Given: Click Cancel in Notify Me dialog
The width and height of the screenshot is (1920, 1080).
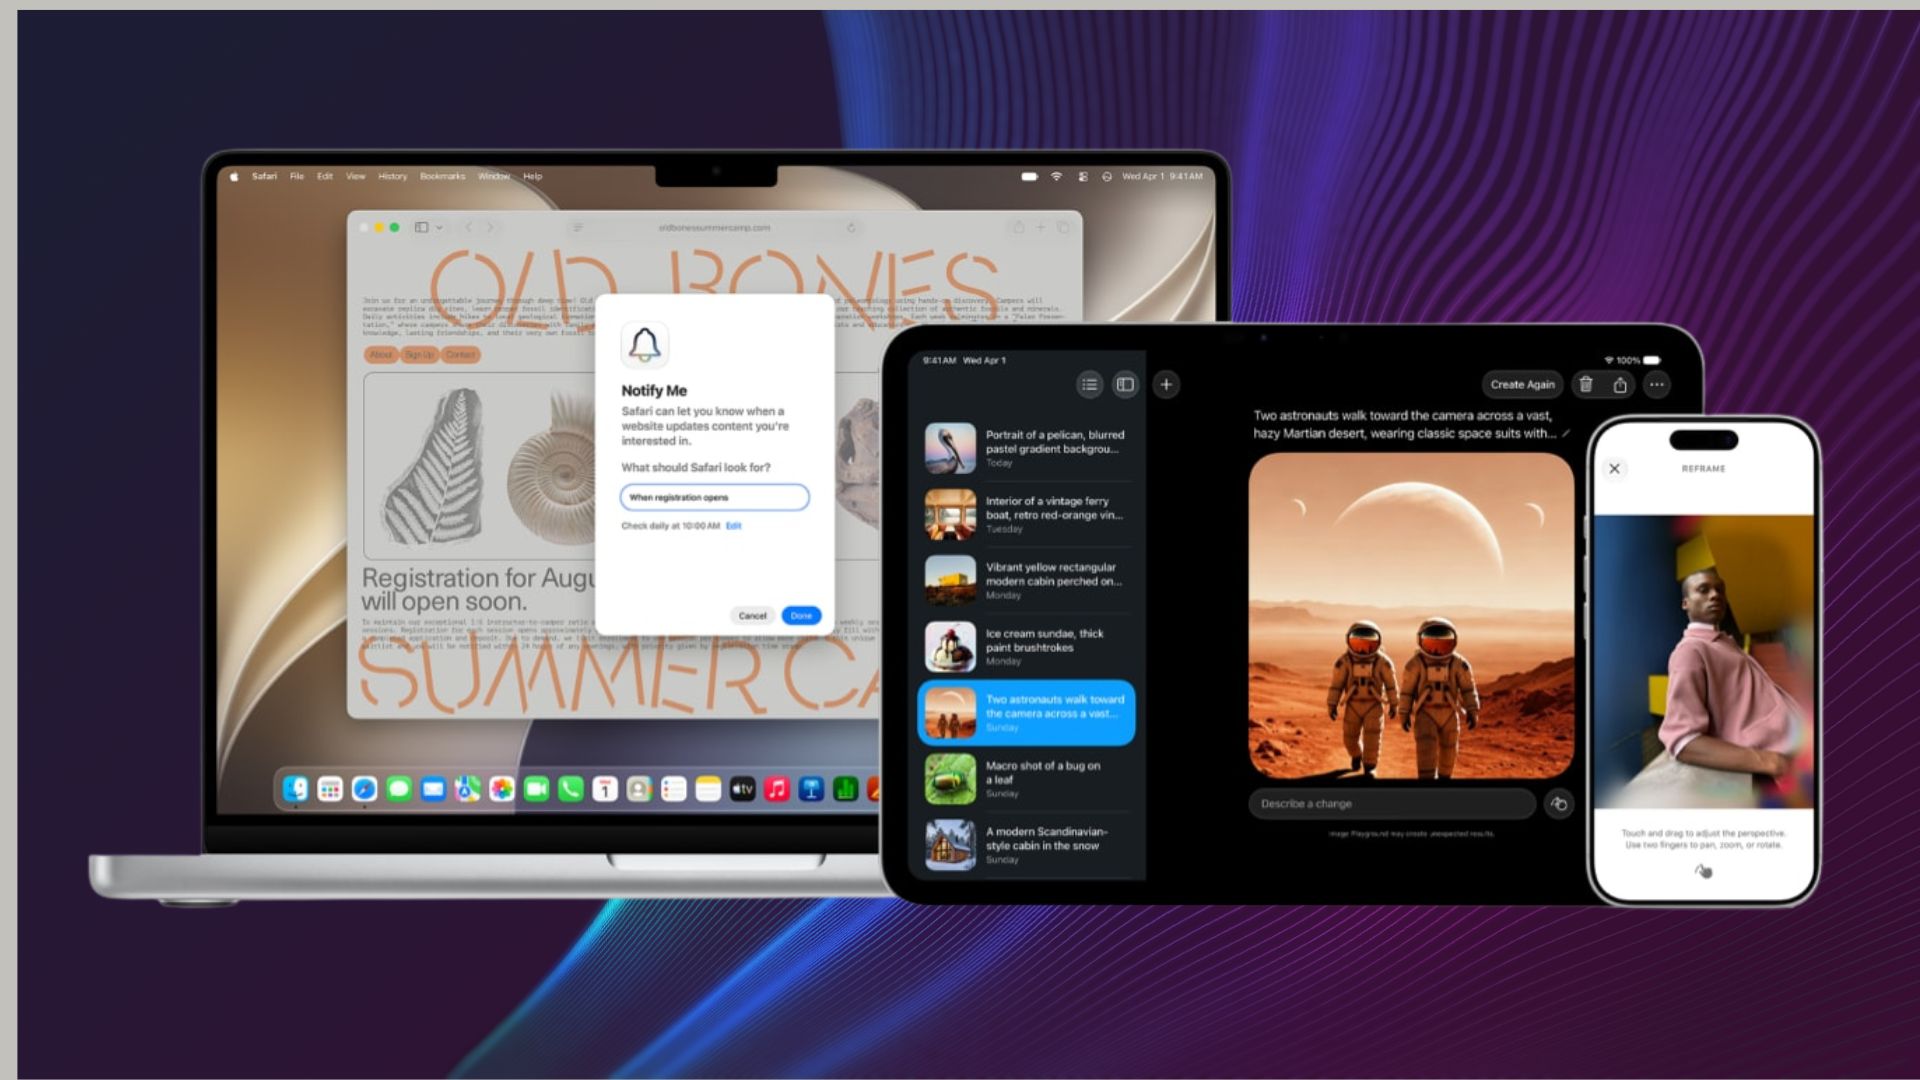Looking at the screenshot, I should tap(752, 615).
